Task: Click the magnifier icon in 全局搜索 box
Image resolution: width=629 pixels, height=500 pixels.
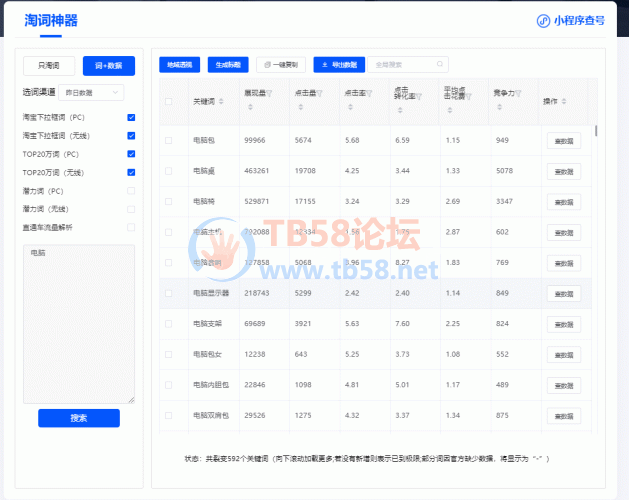Action: (440, 64)
